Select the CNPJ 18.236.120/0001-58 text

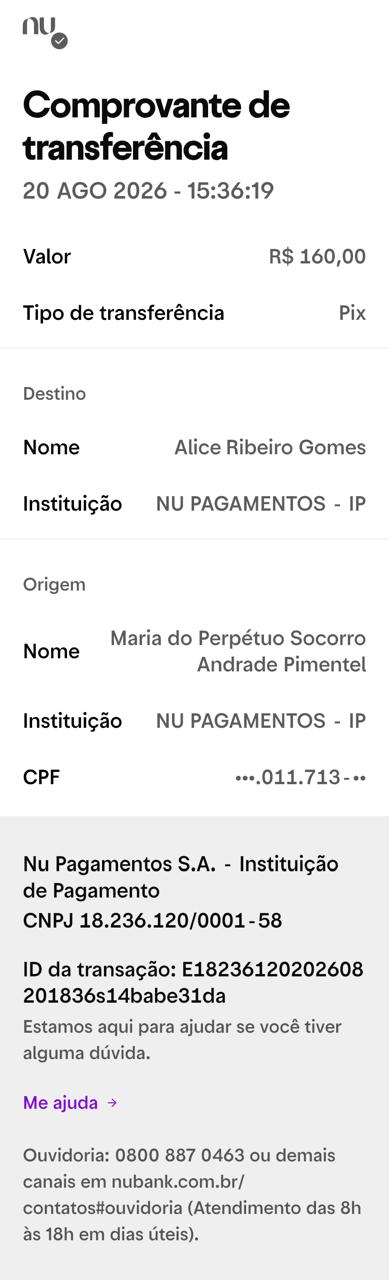[x=152, y=921]
